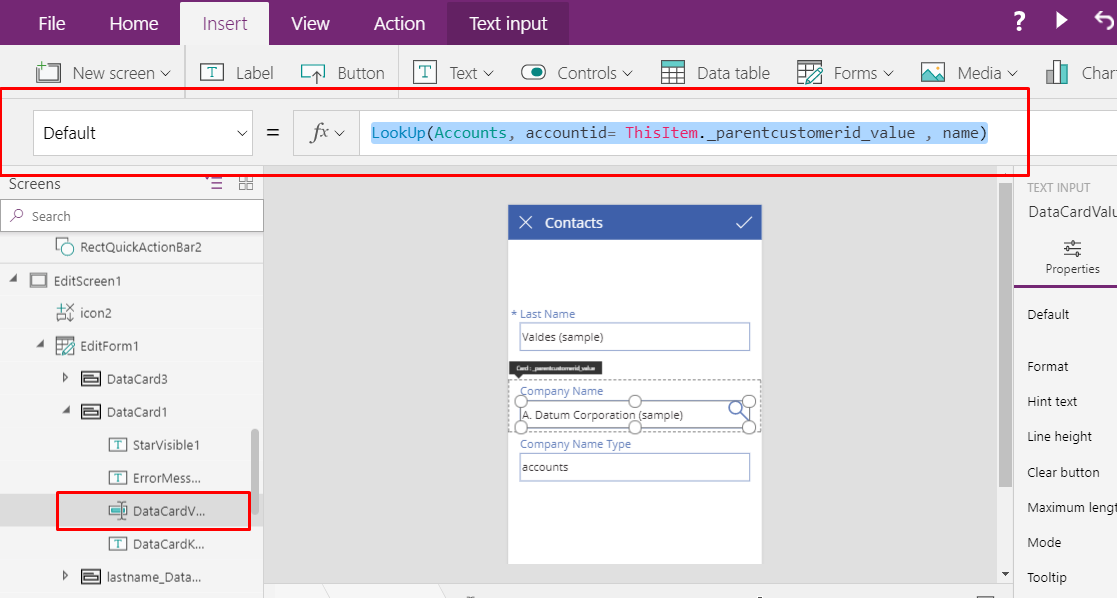1117x598 pixels.
Task: Switch Screens pane to tree list view
Action: [214, 184]
